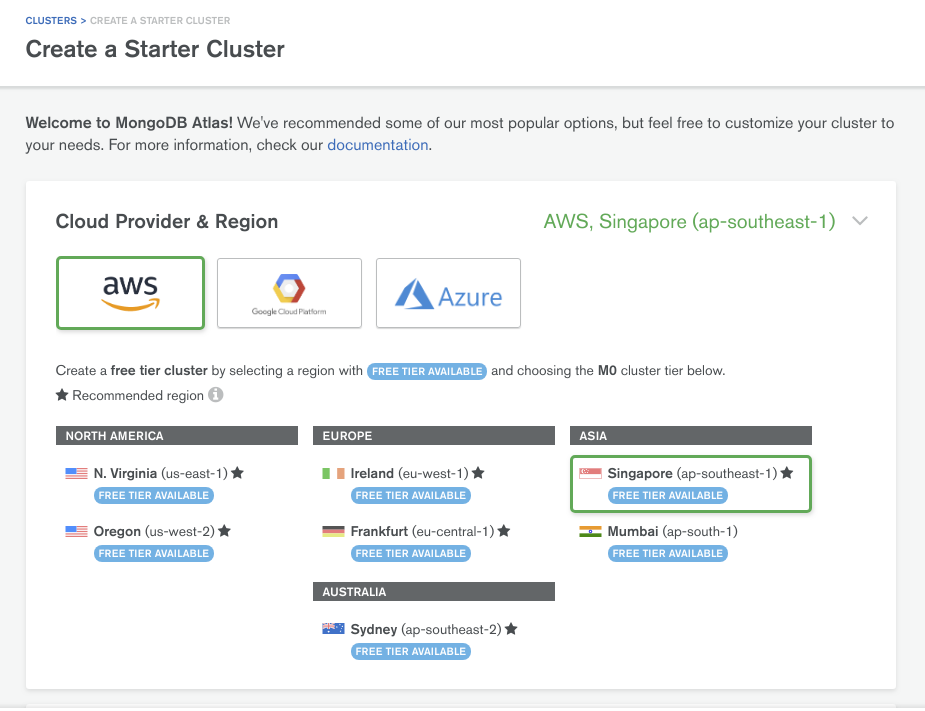Pick the Azure provider logo
The height and width of the screenshot is (711, 925).
(x=448, y=293)
